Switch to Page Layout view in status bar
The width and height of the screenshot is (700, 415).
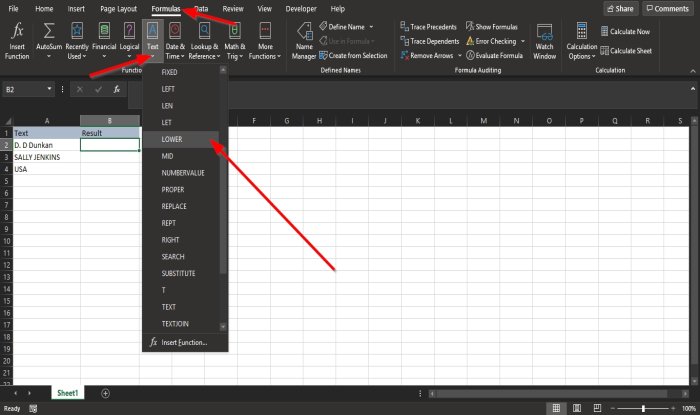(x=577, y=408)
